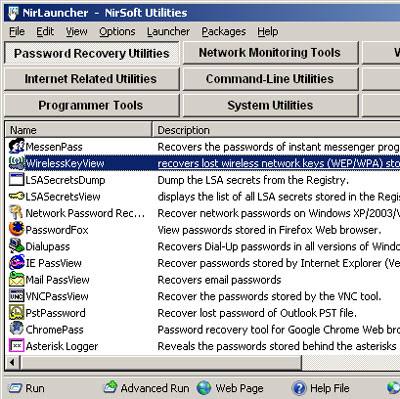Open the Packages menu
Screen dimensions: 400x399
(224, 31)
